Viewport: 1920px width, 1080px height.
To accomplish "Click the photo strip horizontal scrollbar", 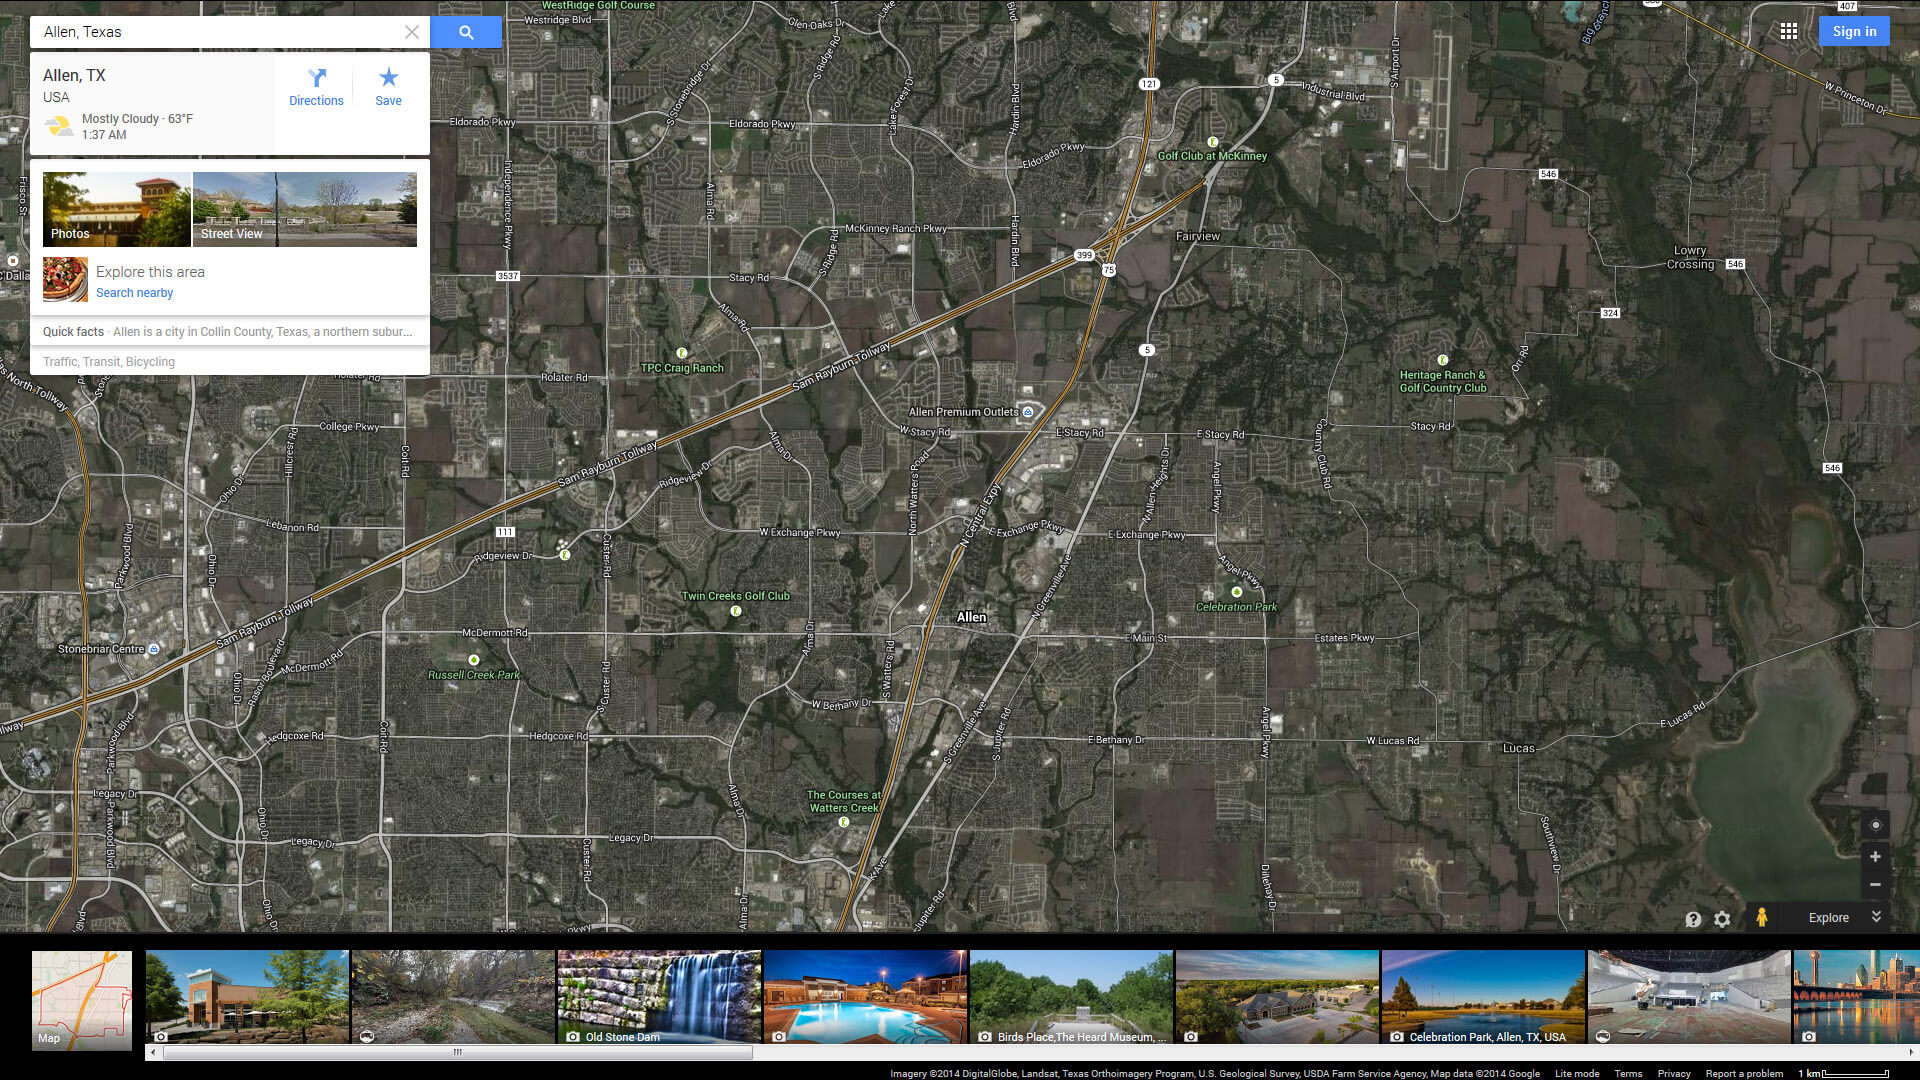I will pyautogui.click(x=458, y=1052).
